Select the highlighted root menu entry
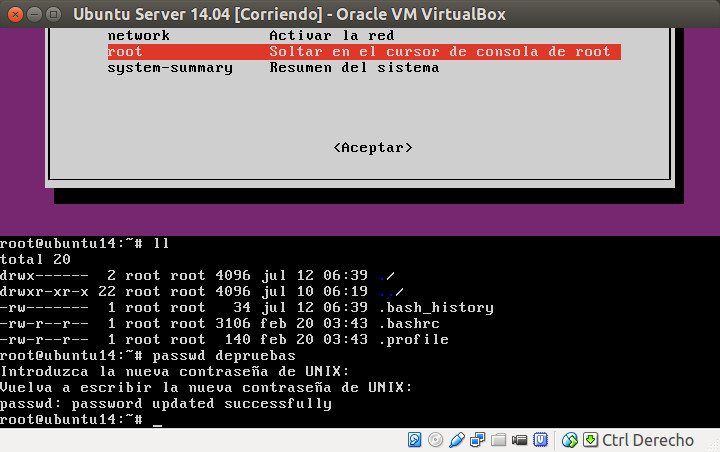This screenshot has width=720, height=452. click(x=364, y=51)
